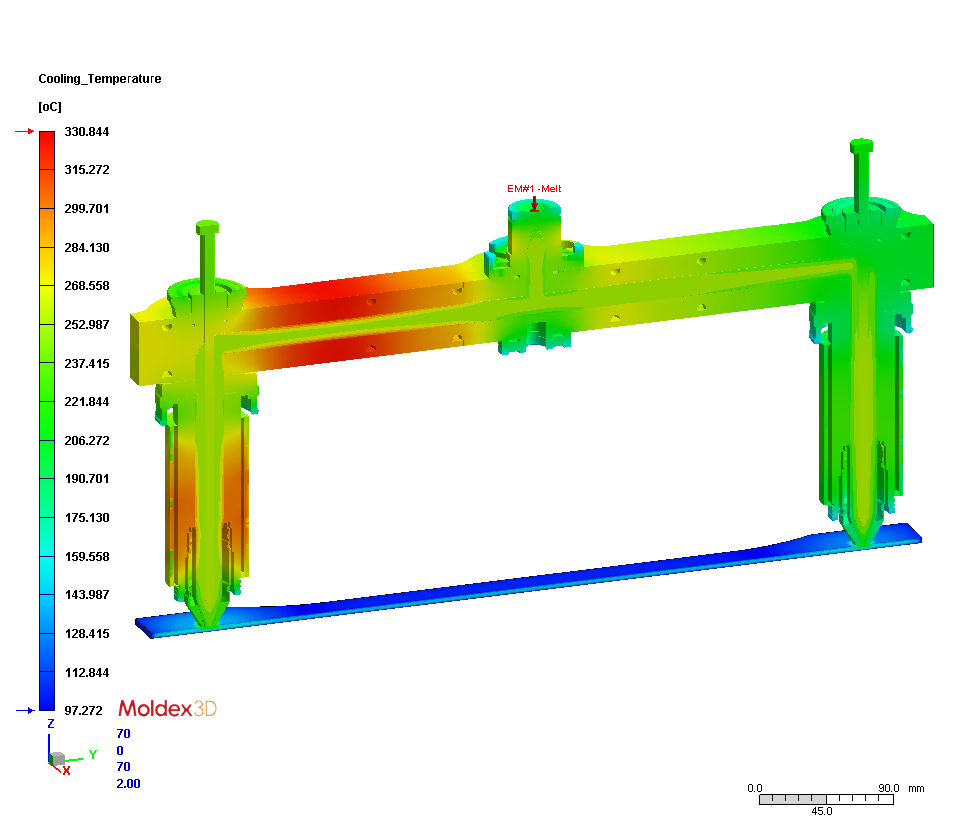Click the green middle of color legend
The width and height of the screenshot is (976, 820).
coord(47,421)
